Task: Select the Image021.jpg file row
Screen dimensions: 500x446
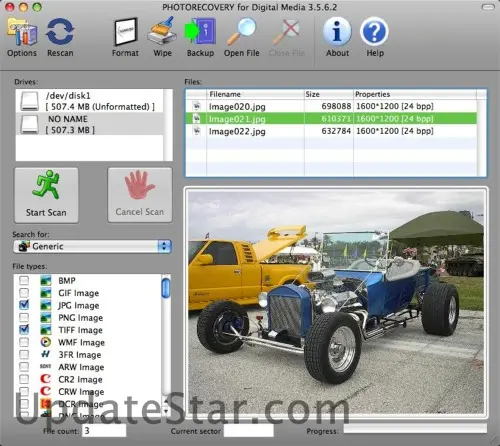Action: [331, 119]
